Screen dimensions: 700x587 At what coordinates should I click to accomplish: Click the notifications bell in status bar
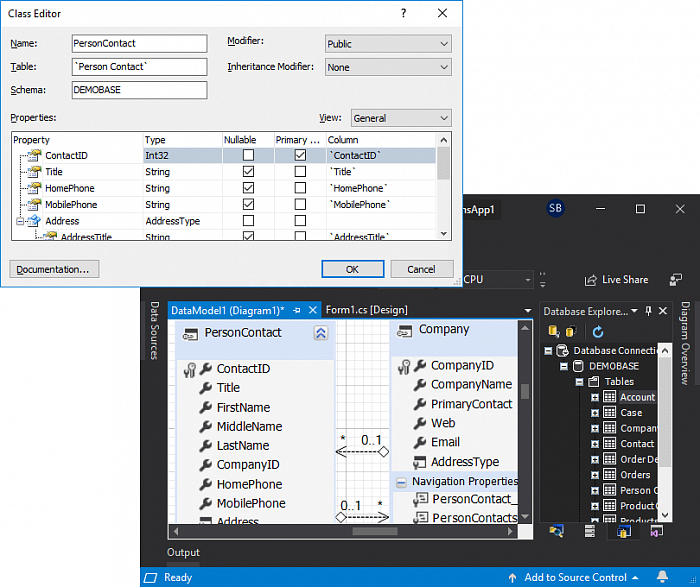click(x=662, y=577)
